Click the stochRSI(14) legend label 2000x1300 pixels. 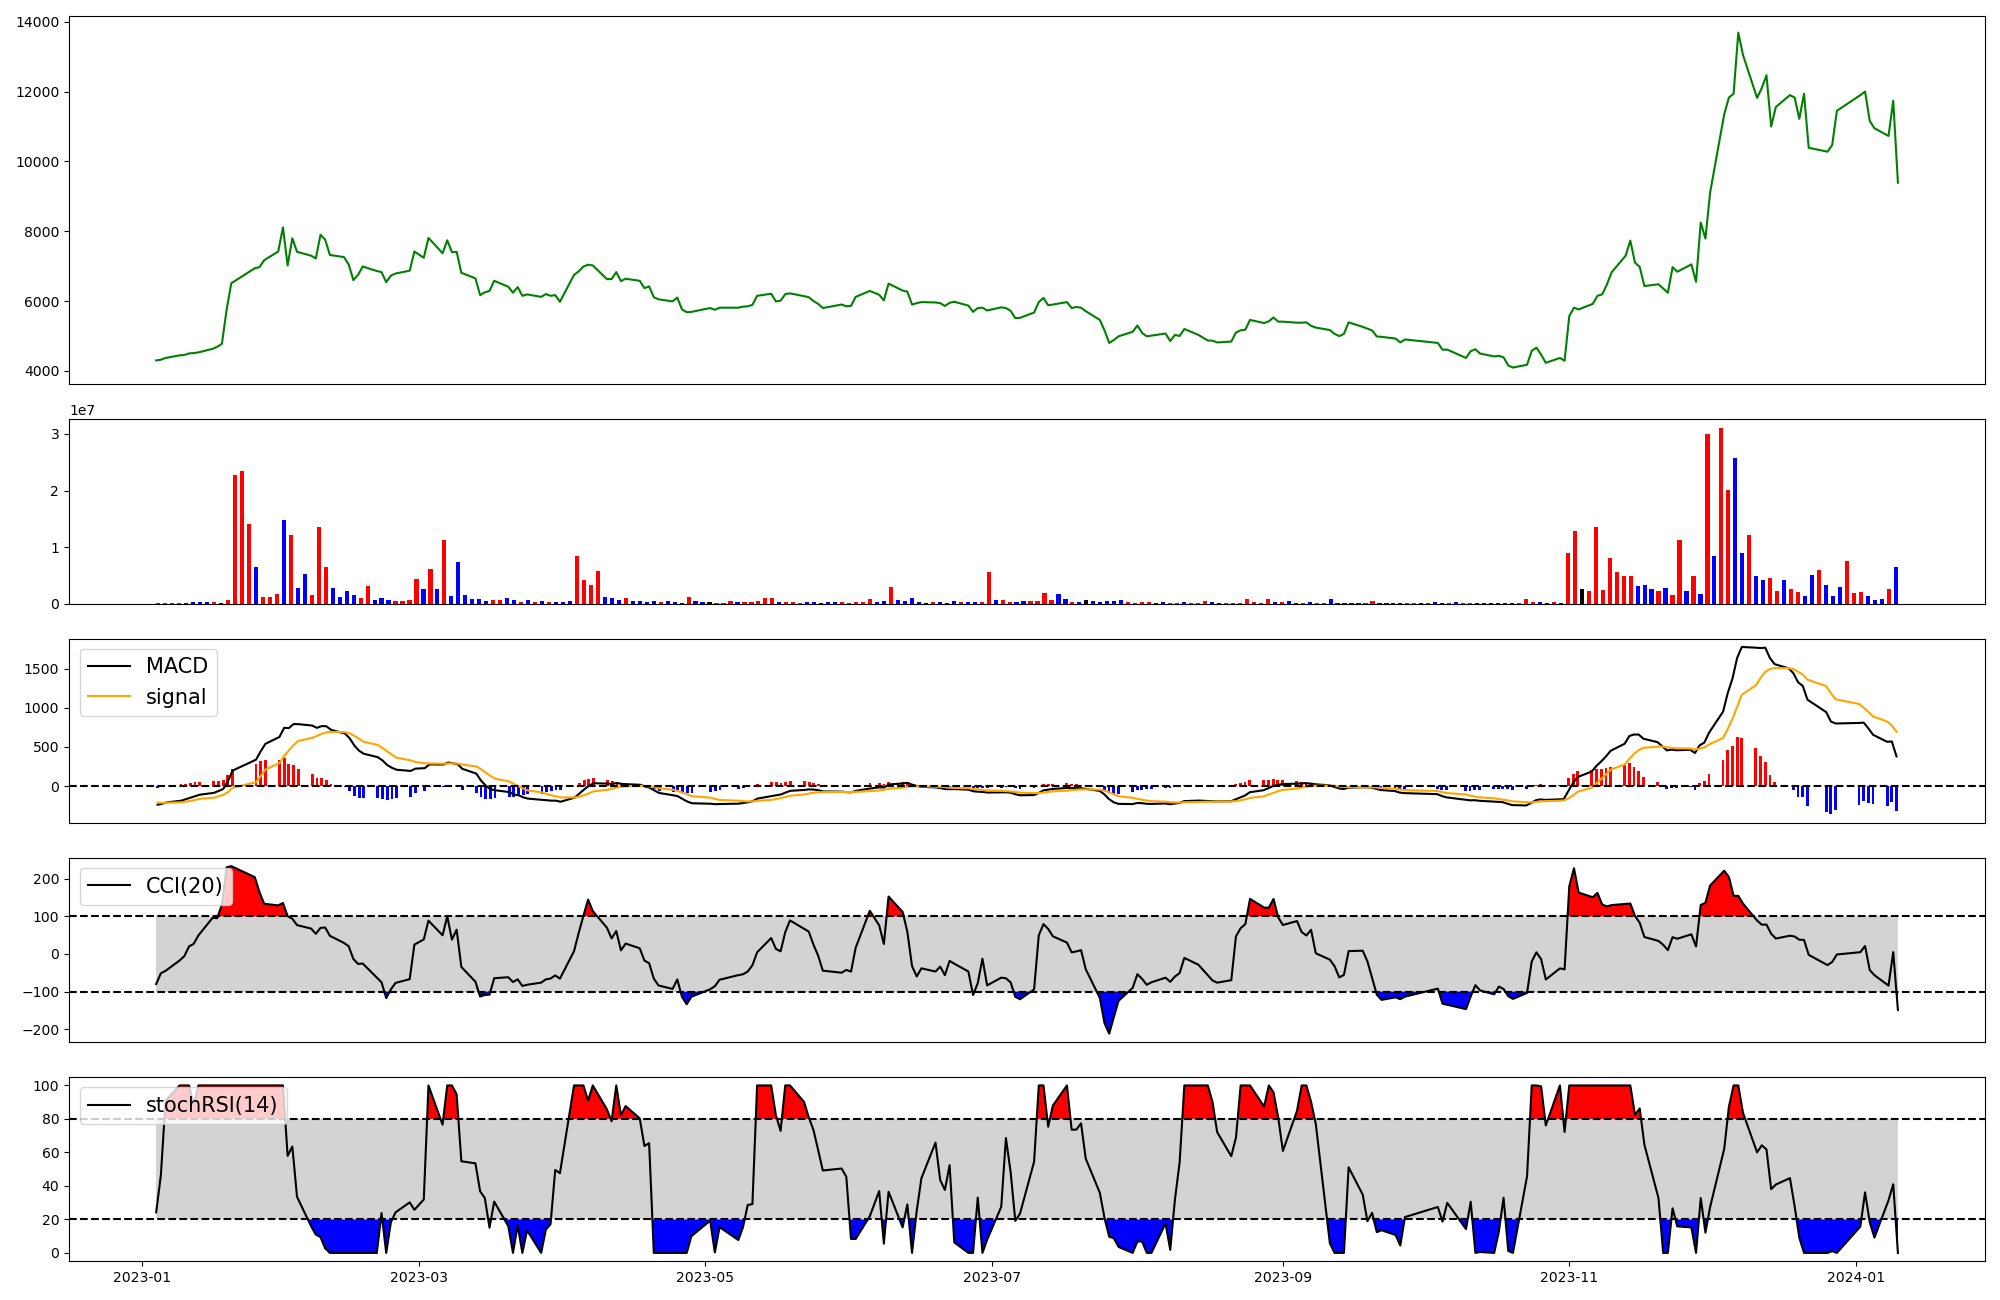pos(211,1105)
